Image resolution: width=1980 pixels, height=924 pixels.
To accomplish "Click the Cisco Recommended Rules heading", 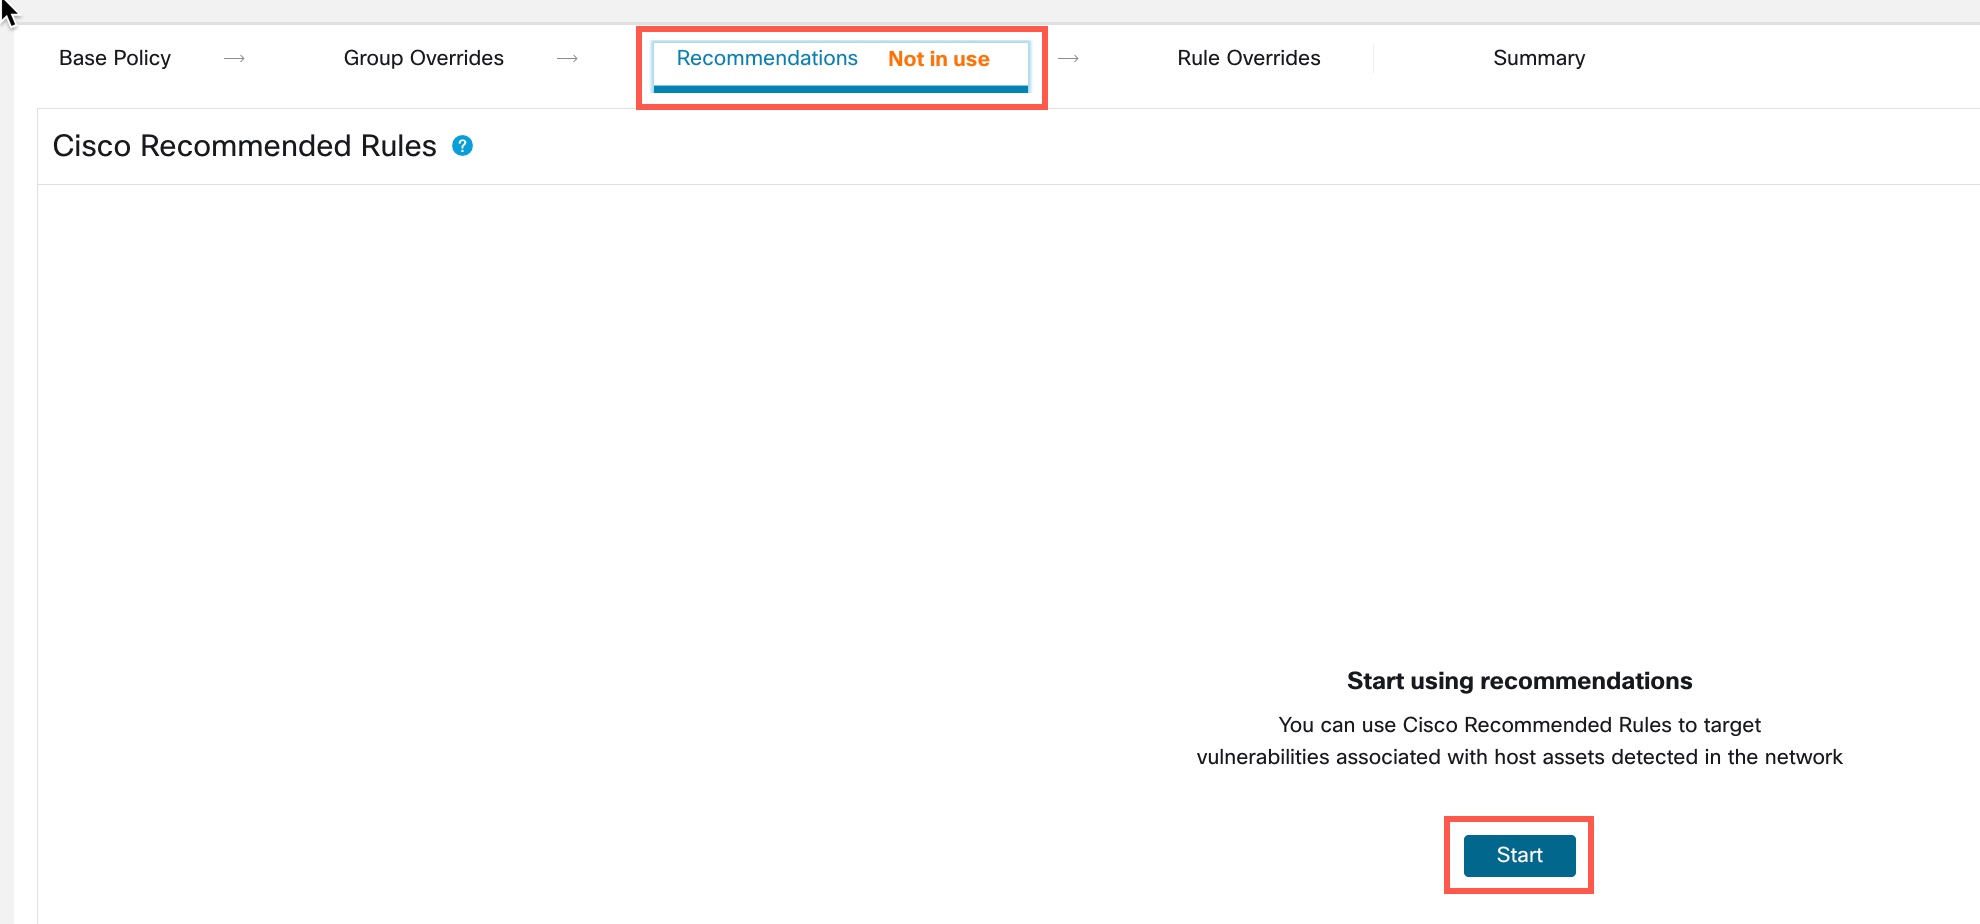I will pos(244,146).
